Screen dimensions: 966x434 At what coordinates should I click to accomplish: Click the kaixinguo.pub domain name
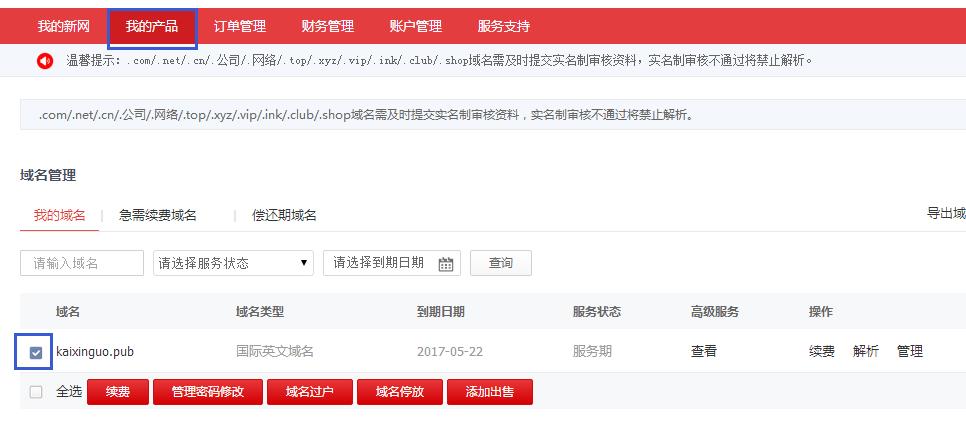(x=95, y=352)
